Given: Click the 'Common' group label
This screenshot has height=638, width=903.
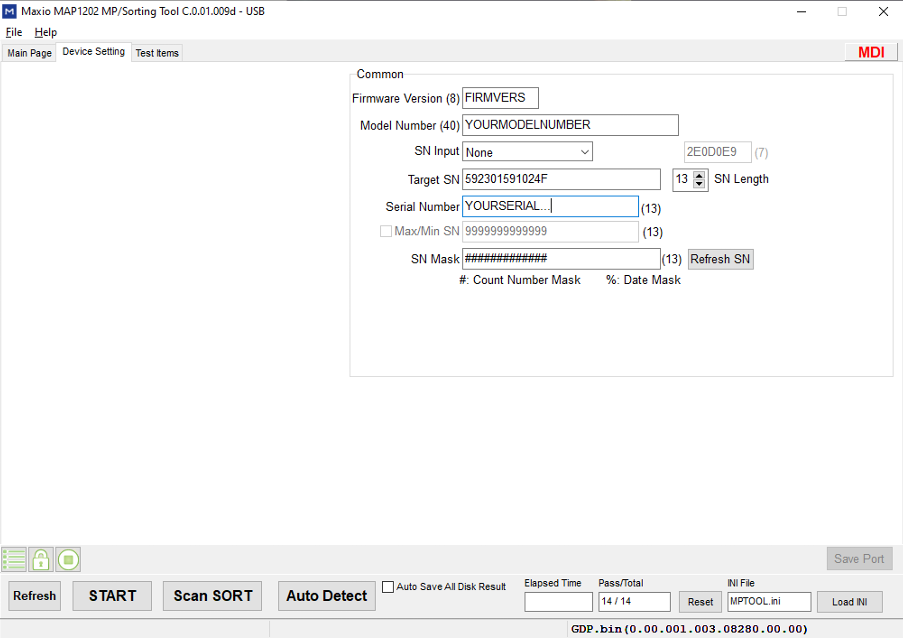Looking at the screenshot, I should pos(380,74).
